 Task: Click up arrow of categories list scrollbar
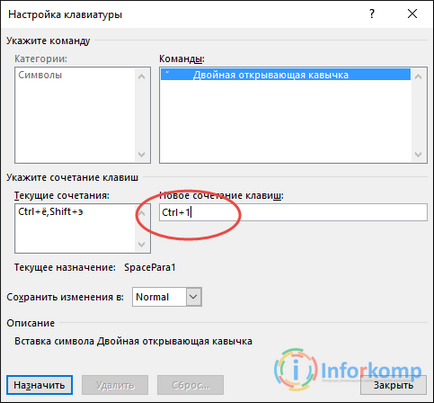(x=142, y=76)
